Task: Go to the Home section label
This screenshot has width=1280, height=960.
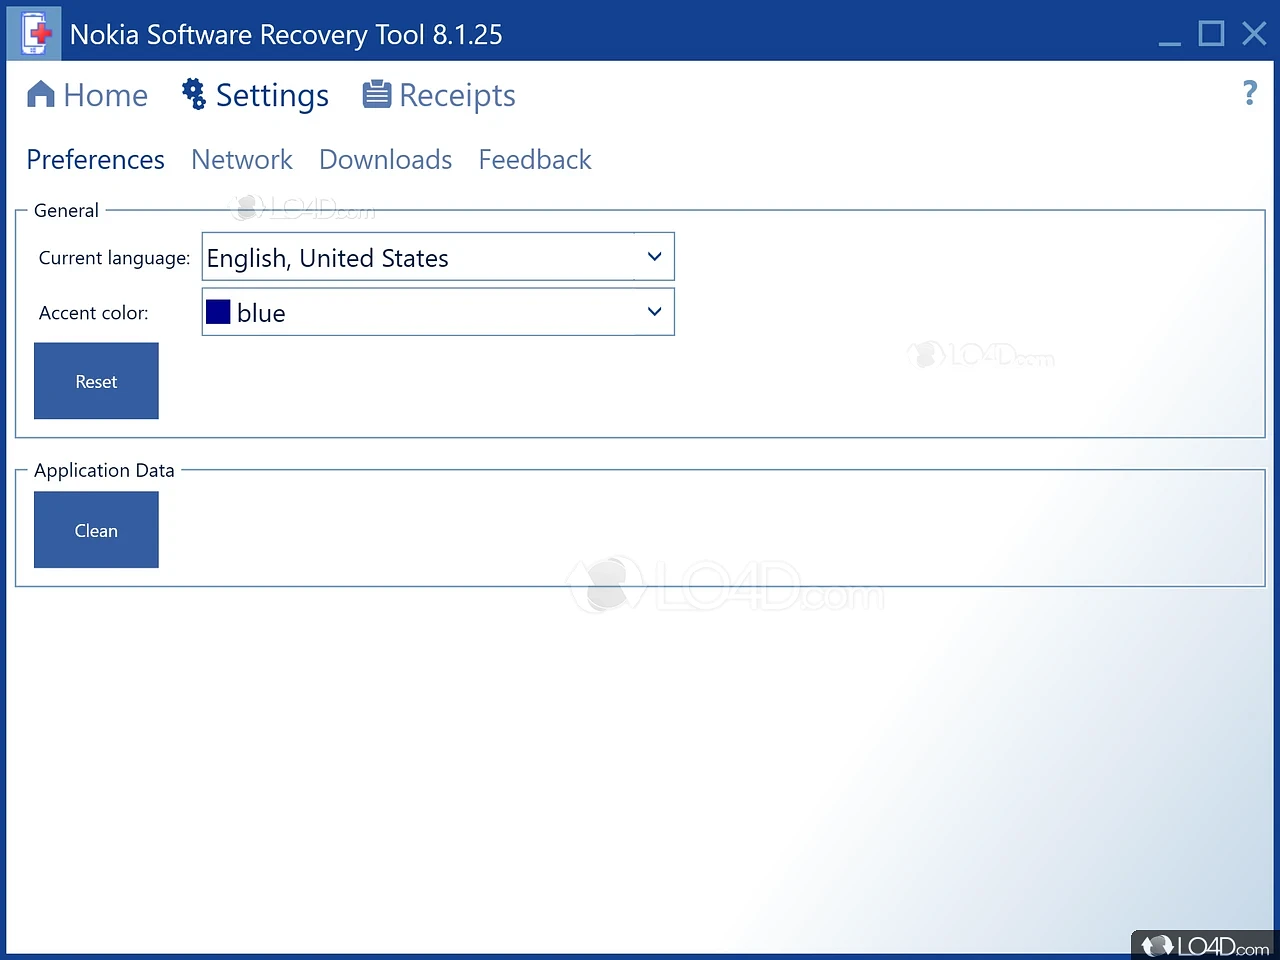Action: (x=105, y=95)
